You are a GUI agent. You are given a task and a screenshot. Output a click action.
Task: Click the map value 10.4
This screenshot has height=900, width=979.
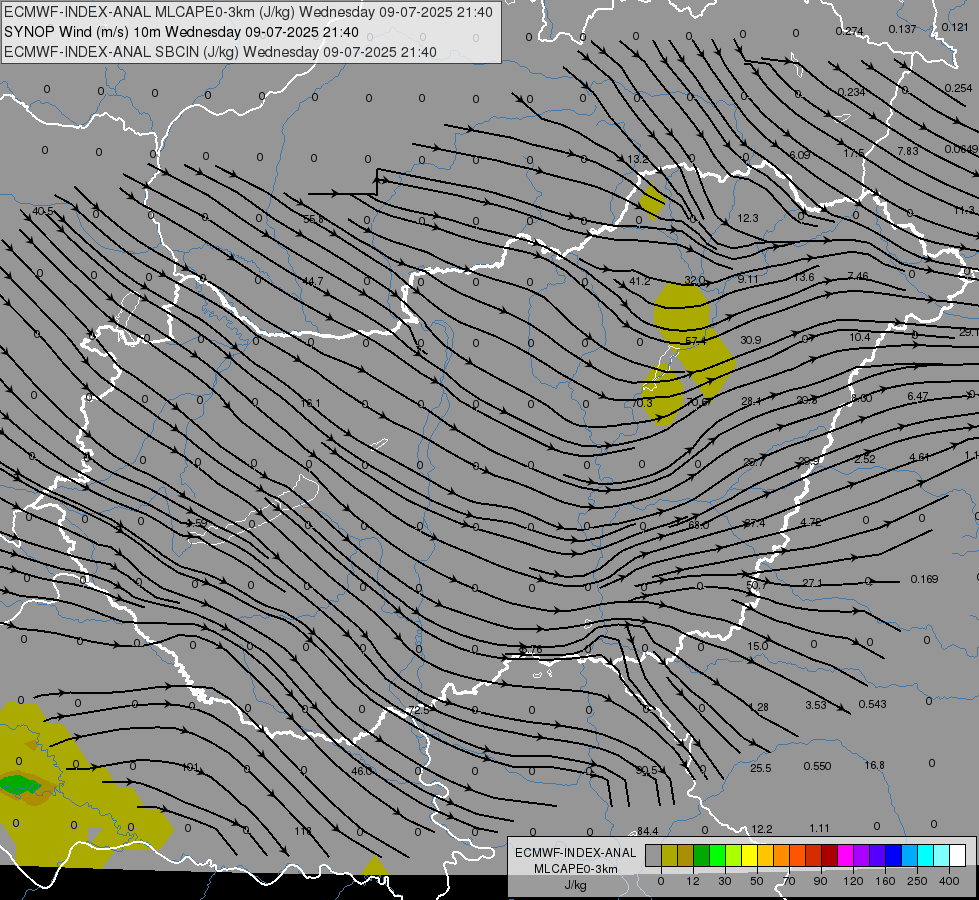[x=860, y=337]
